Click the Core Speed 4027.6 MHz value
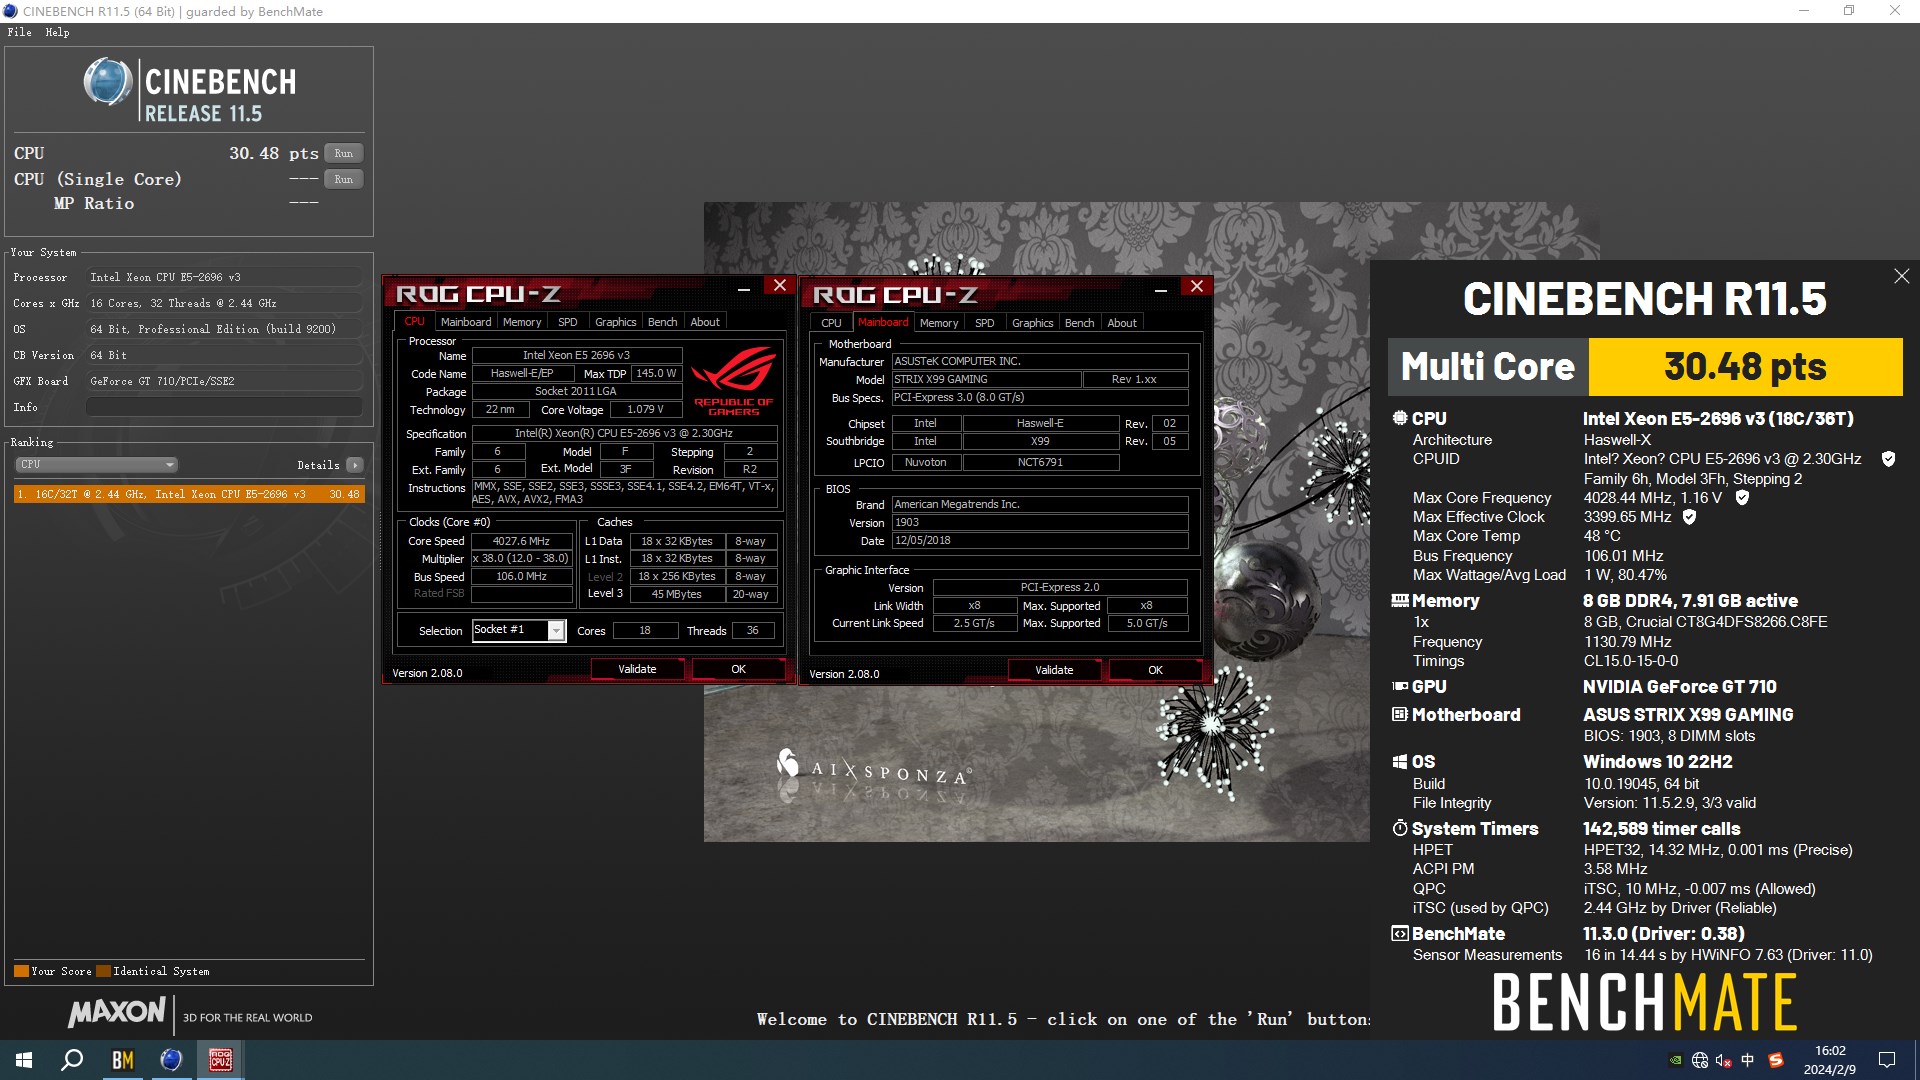 point(521,541)
